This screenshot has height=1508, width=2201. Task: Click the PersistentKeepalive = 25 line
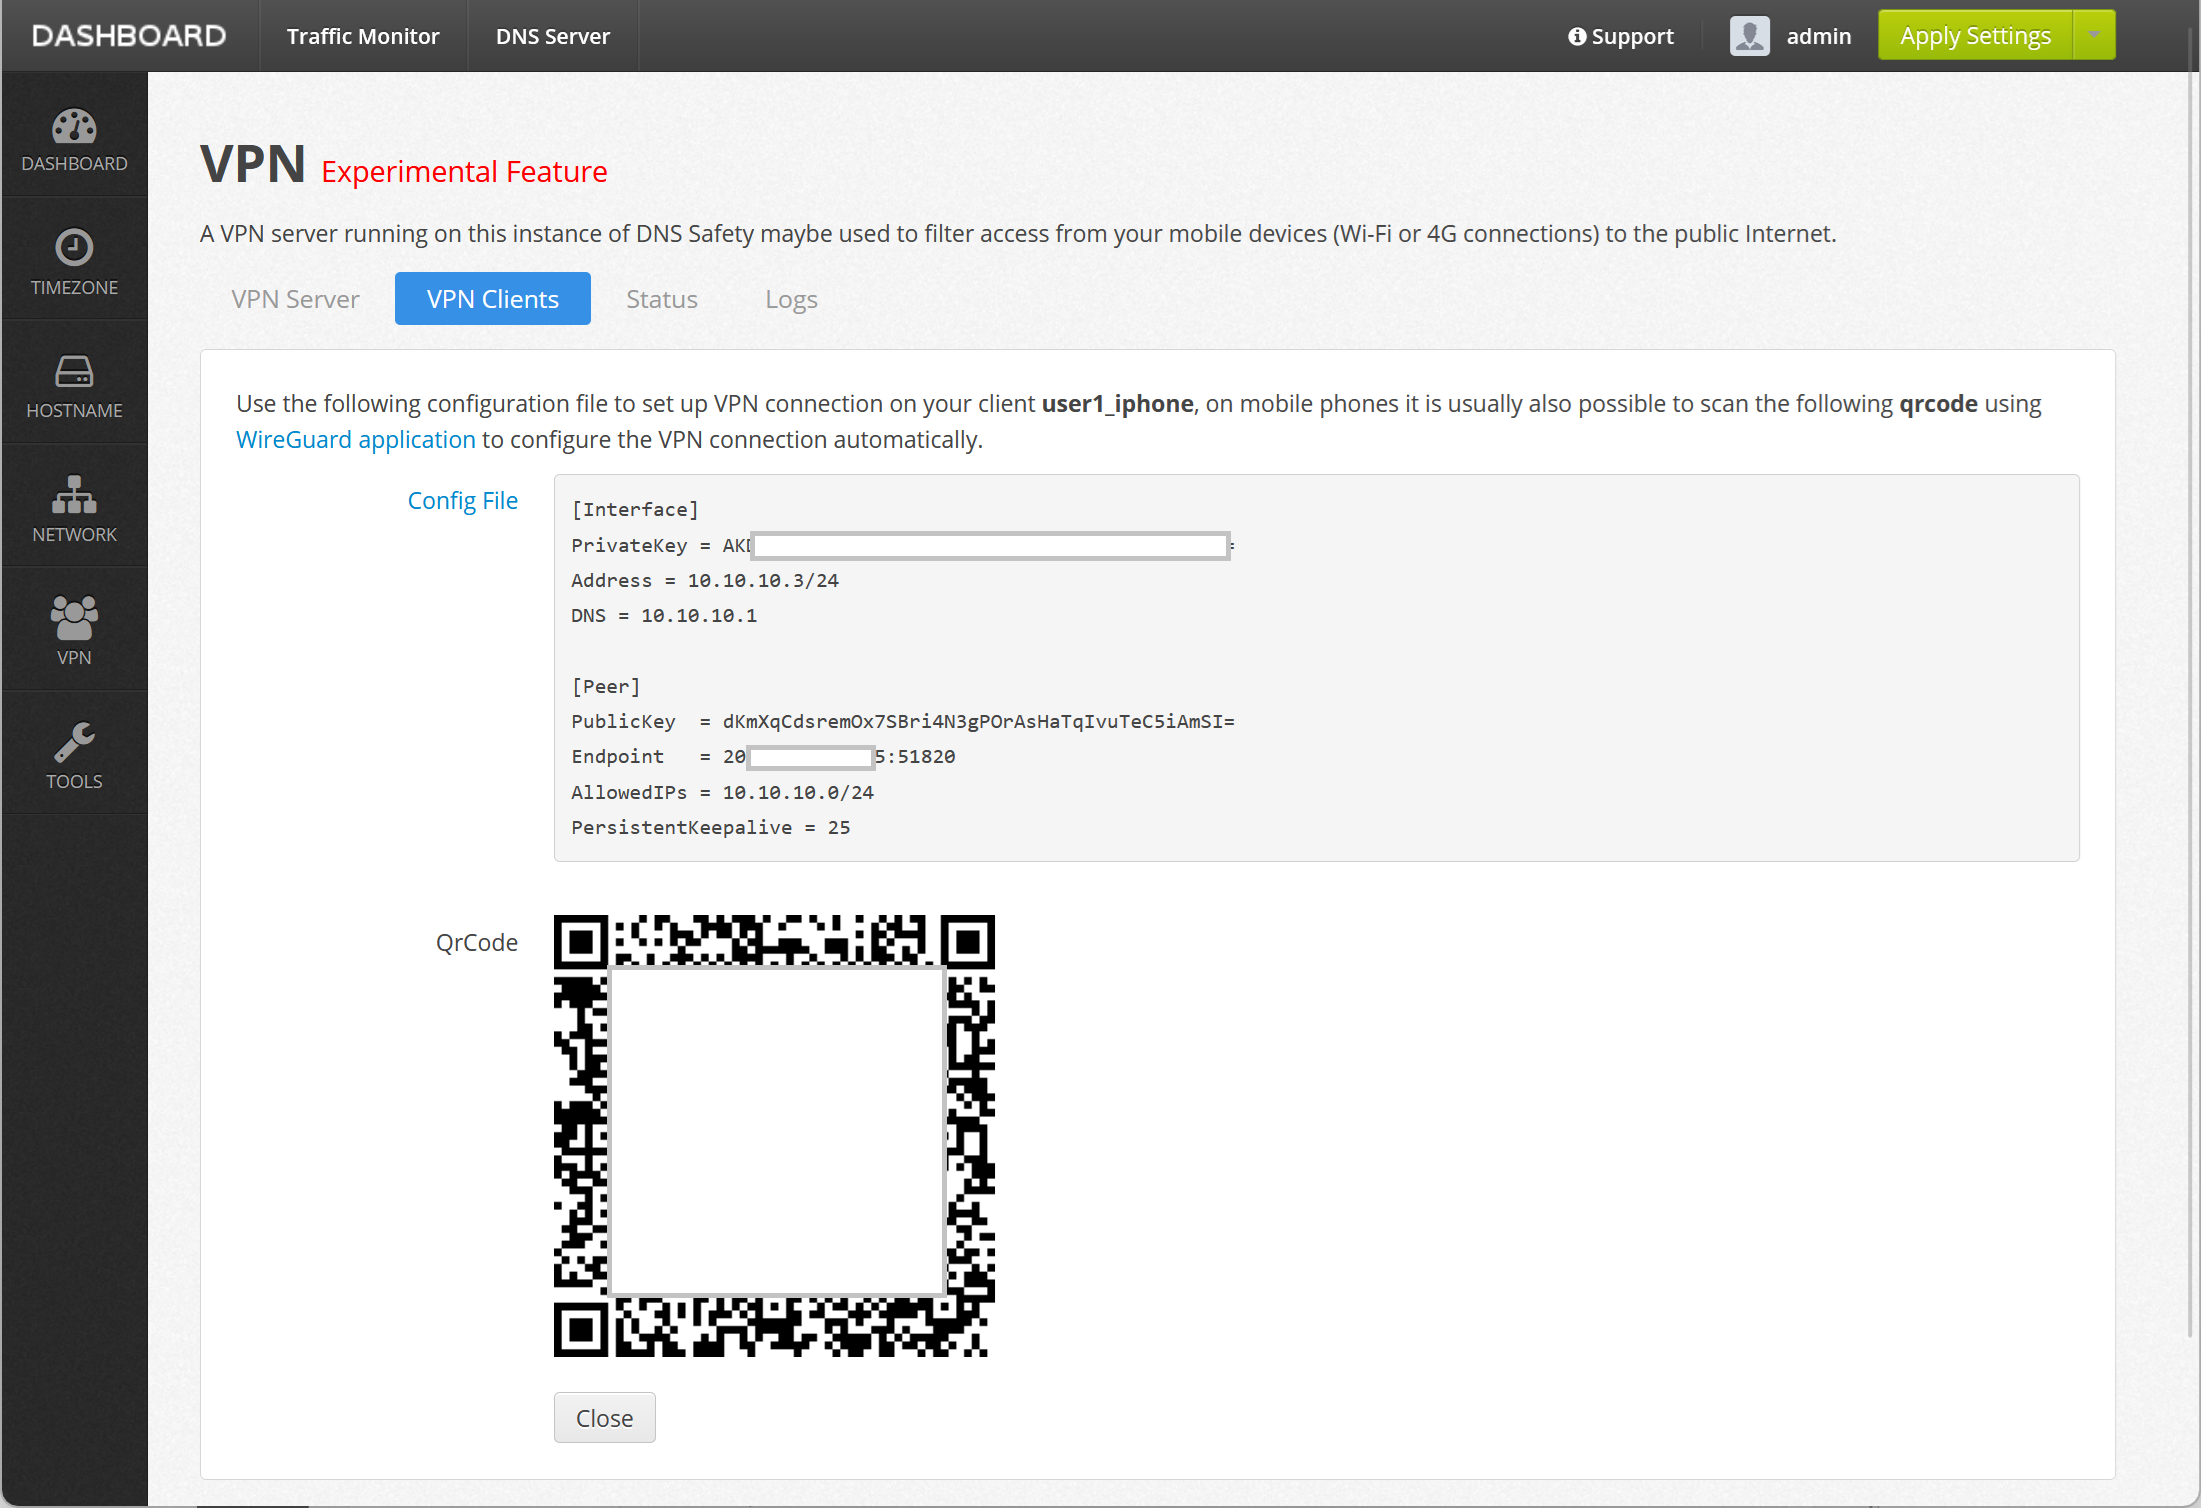click(x=711, y=827)
